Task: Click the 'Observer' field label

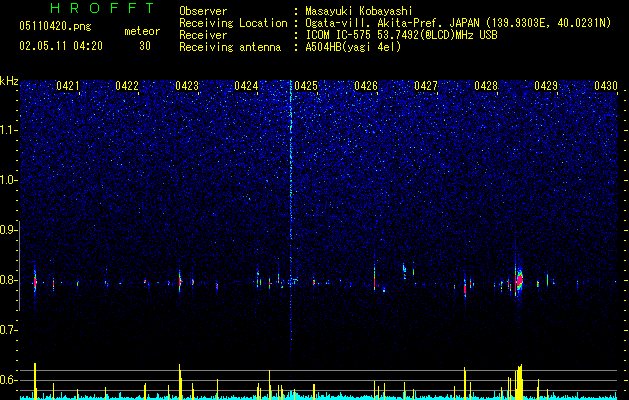Action: tap(203, 11)
